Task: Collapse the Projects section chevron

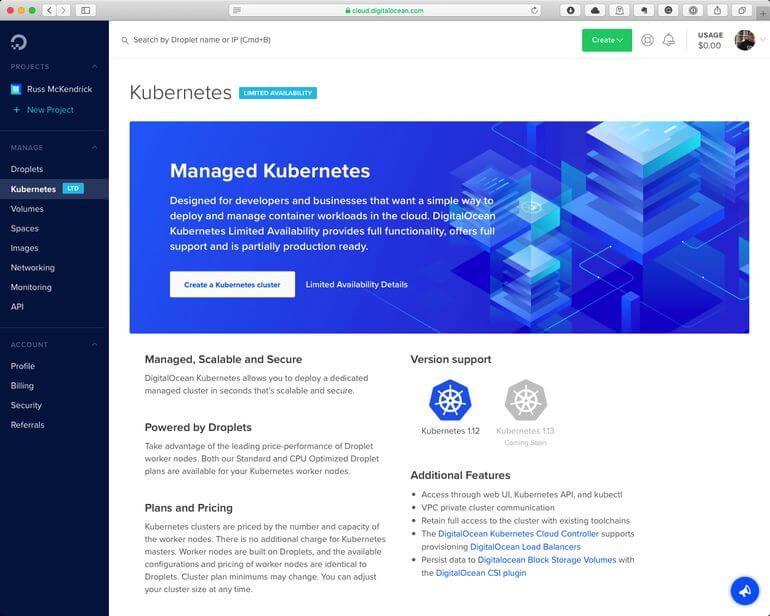Action: point(95,67)
